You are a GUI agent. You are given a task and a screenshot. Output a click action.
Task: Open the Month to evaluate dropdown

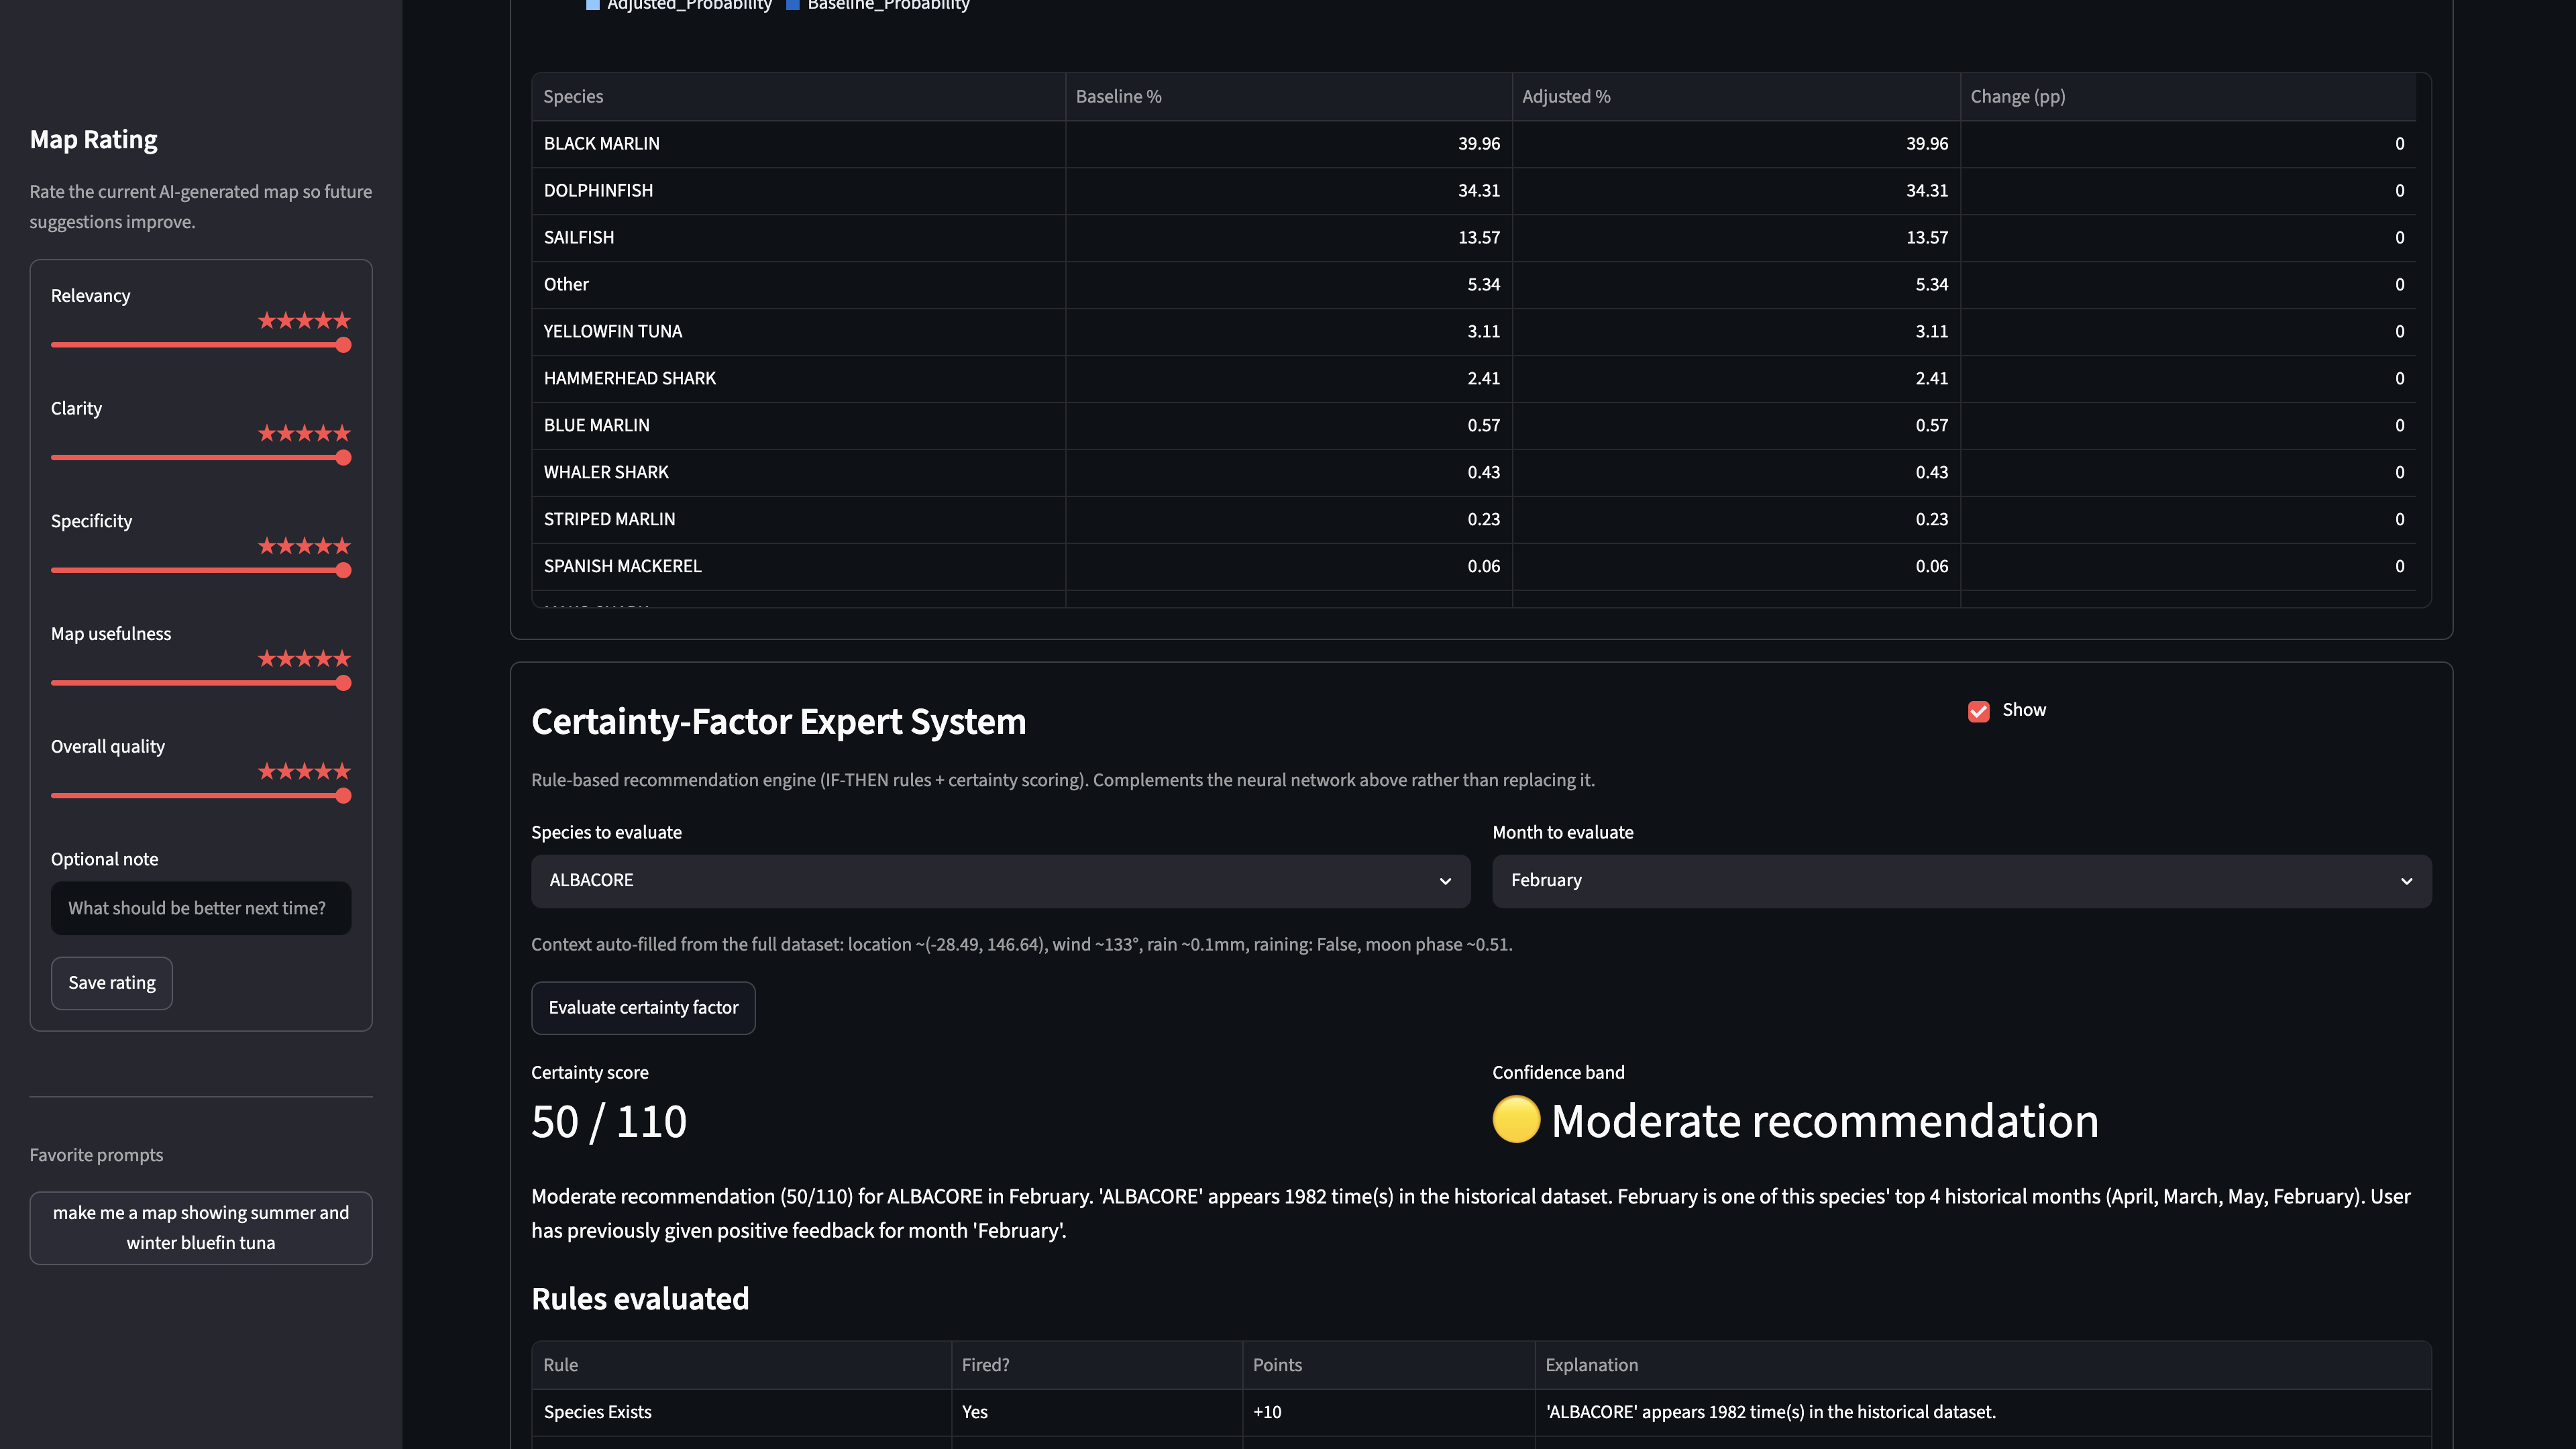[1961, 880]
